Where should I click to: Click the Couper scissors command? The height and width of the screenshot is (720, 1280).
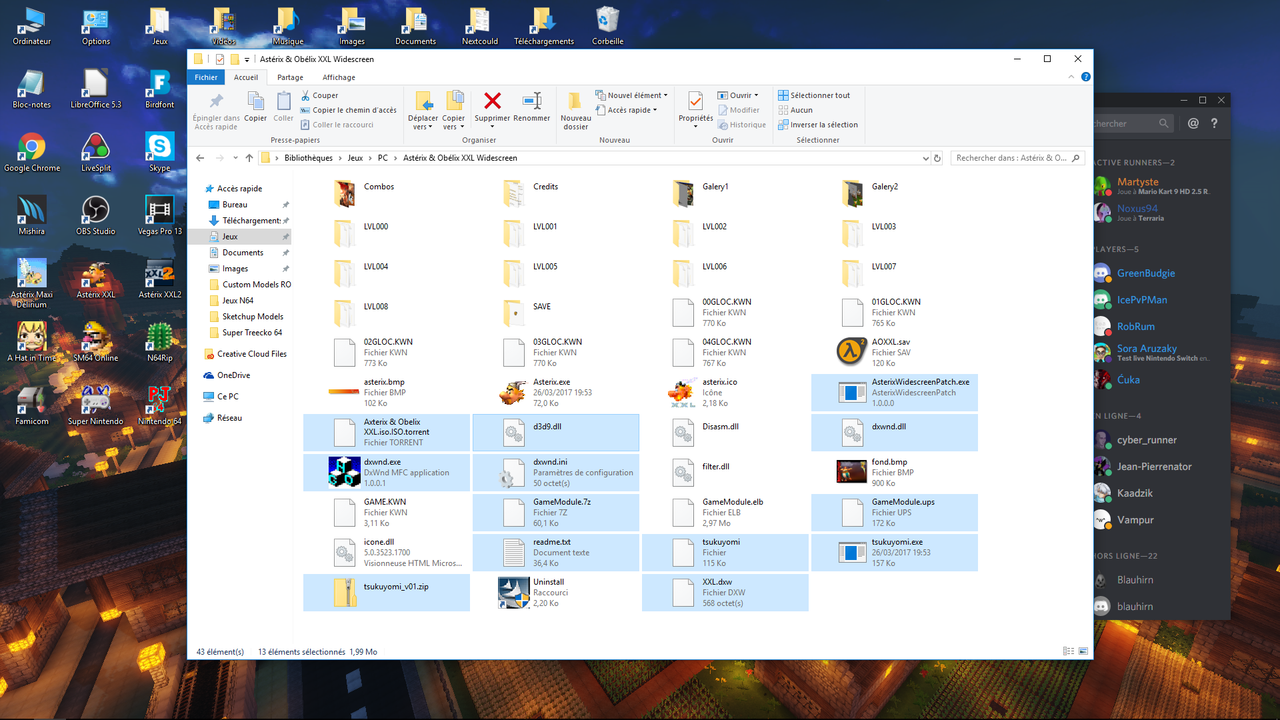pos(319,96)
